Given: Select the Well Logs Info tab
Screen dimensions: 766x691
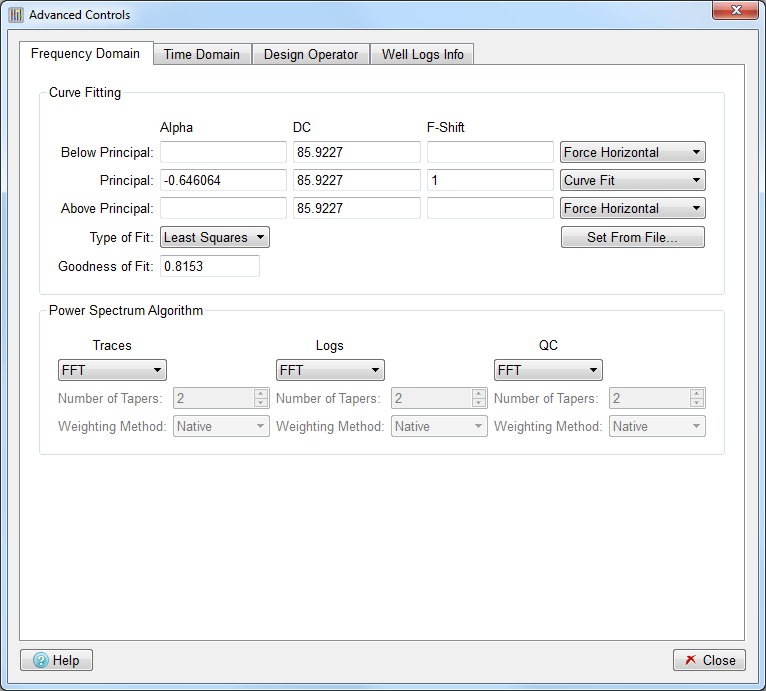Looking at the screenshot, I should [x=423, y=54].
